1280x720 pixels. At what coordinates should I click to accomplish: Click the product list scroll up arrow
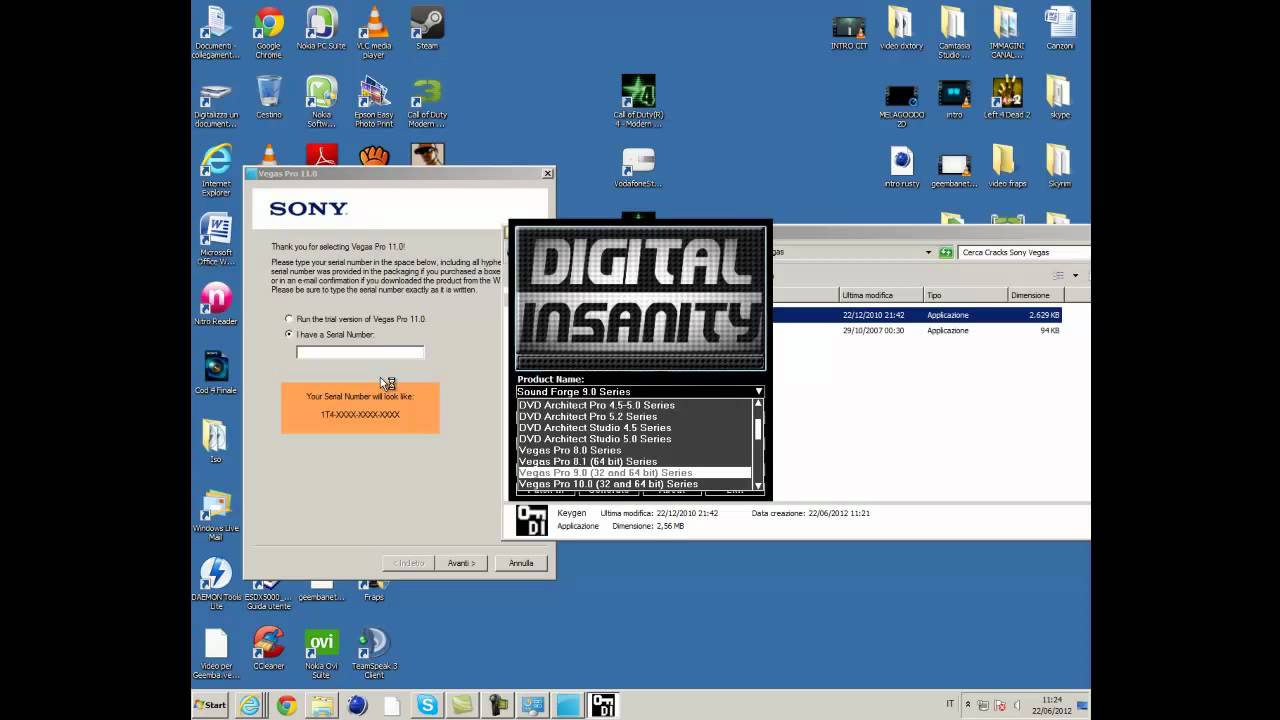(x=758, y=403)
